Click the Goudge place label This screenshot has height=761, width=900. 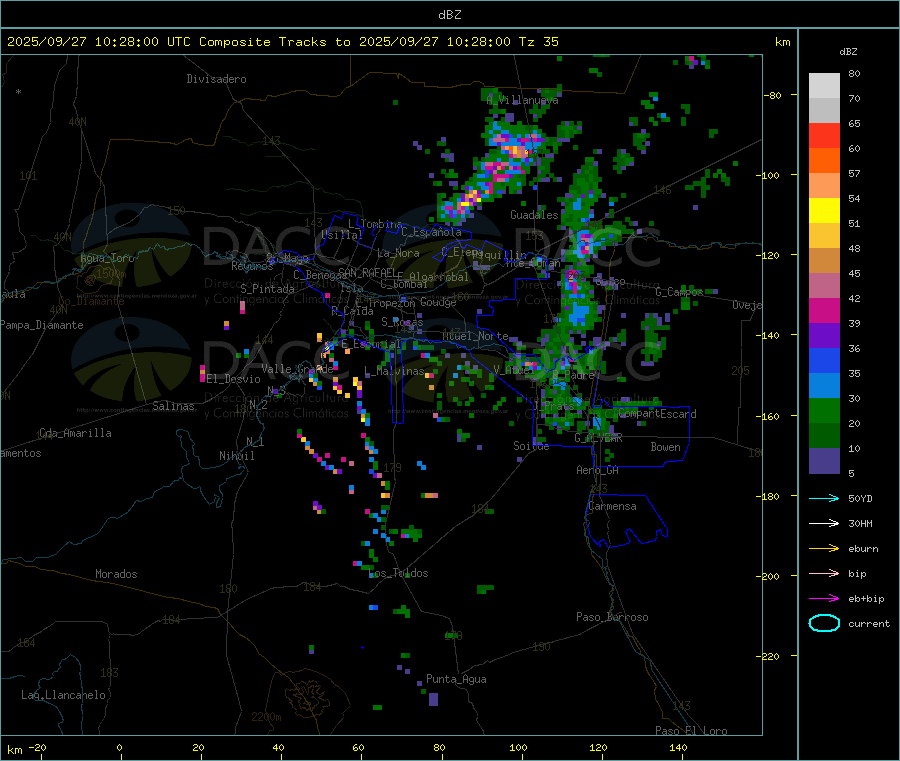pos(438,302)
